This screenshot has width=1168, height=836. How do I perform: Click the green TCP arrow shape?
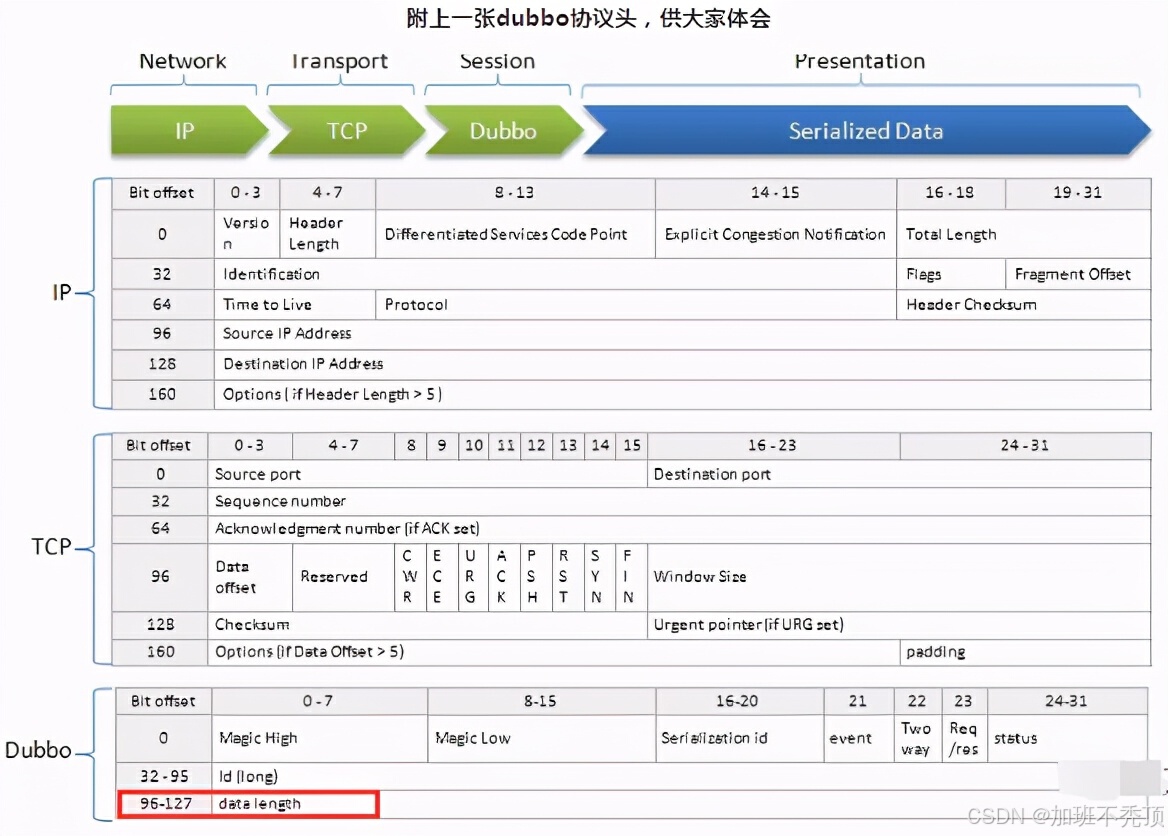tap(346, 130)
